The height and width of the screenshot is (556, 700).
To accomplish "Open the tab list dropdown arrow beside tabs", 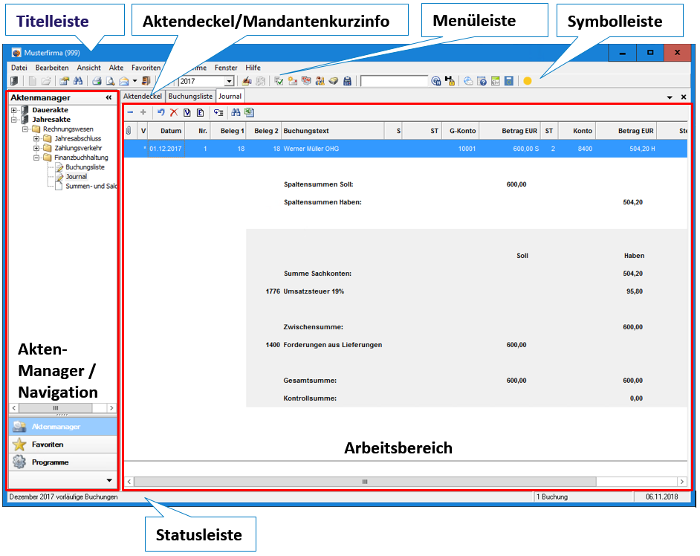I will [670, 97].
